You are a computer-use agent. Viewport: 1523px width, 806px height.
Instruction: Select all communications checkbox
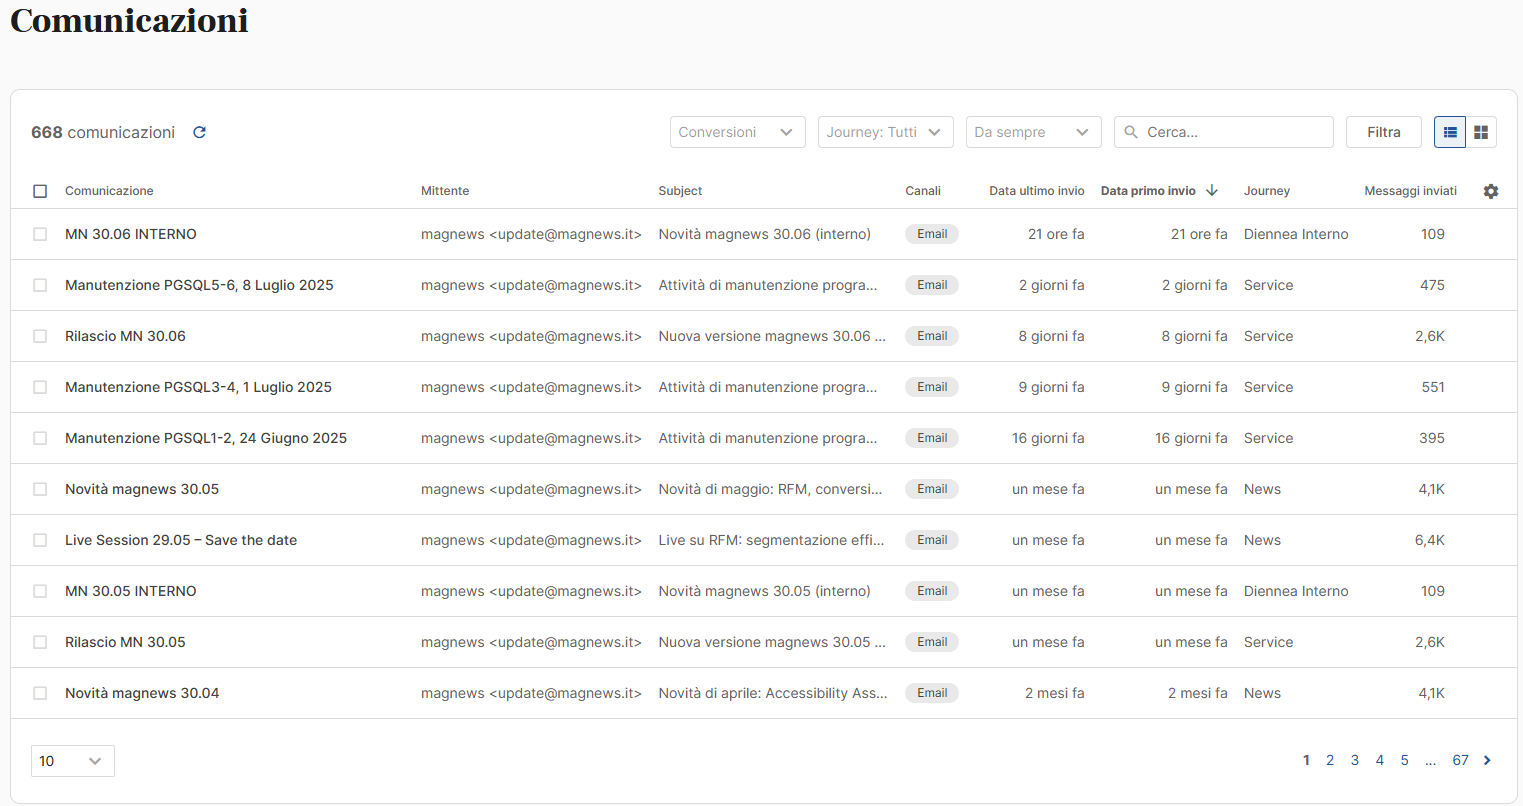pos(40,191)
